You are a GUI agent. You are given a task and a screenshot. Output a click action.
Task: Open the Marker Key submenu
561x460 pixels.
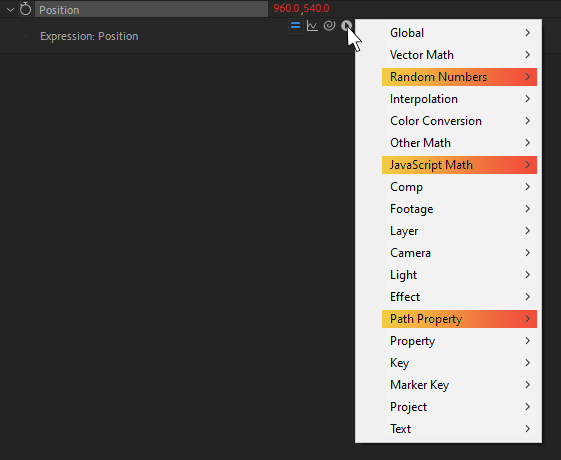point(459,385)
